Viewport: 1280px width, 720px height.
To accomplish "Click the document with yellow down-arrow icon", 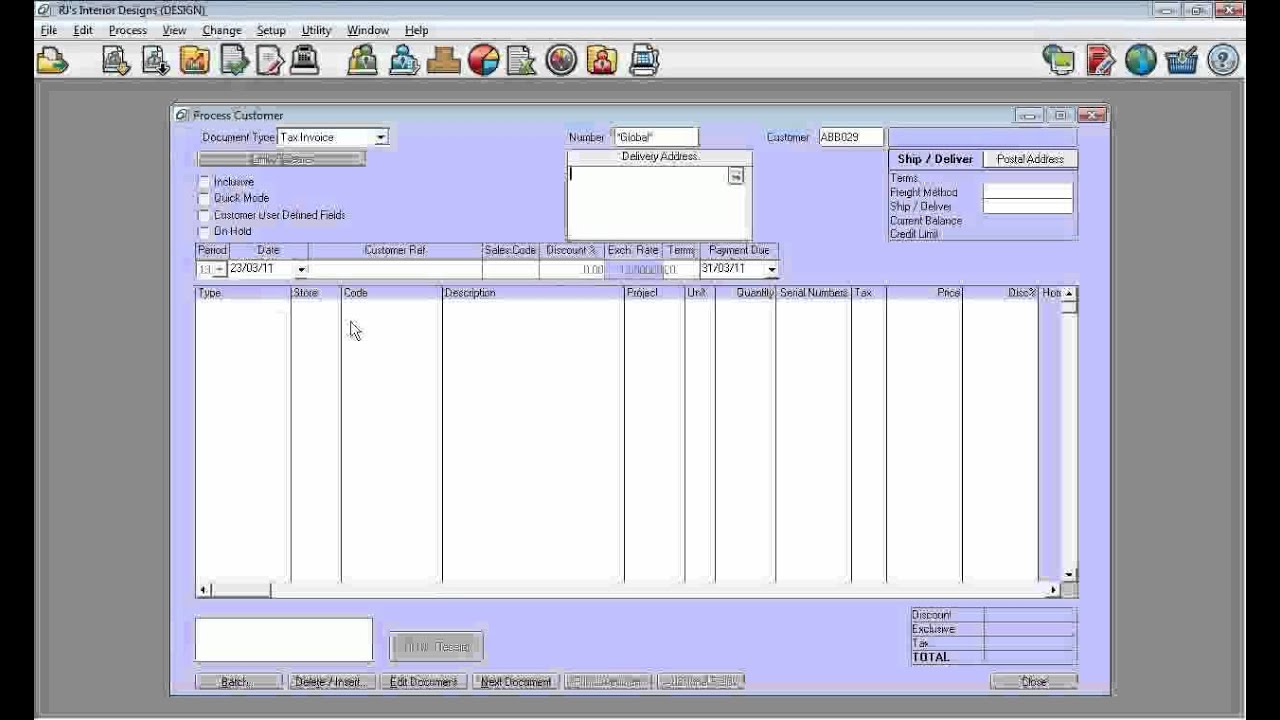I will coord(117,61).
